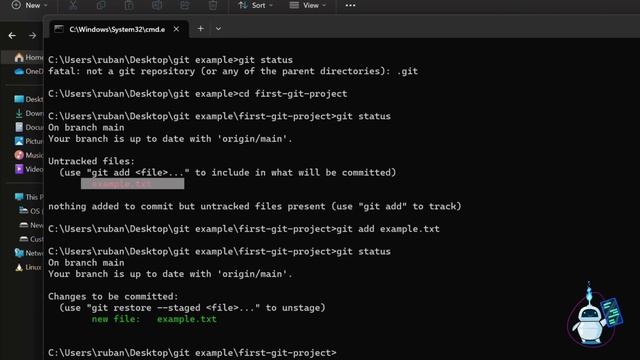This screenshot has height=360, width=640.
Task: Open Linux in File Explorer sidebar
Action: pos(29,267)
